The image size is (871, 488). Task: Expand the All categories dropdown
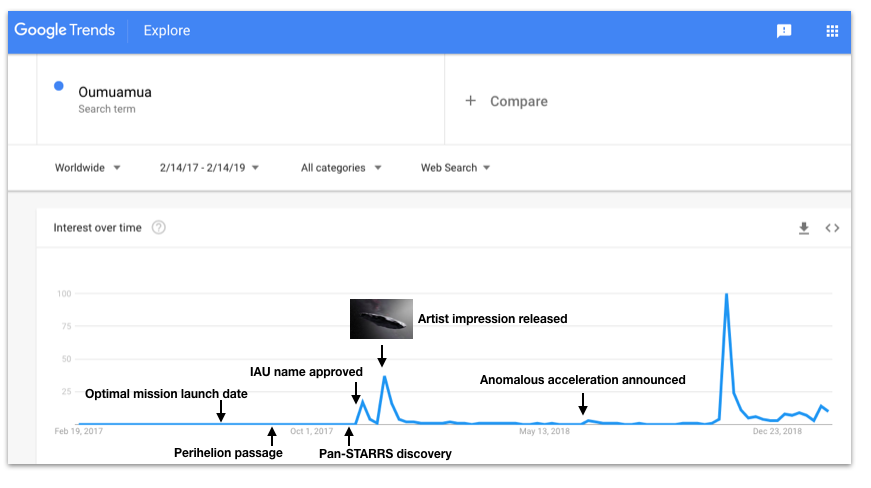click(x=341, y=168)
